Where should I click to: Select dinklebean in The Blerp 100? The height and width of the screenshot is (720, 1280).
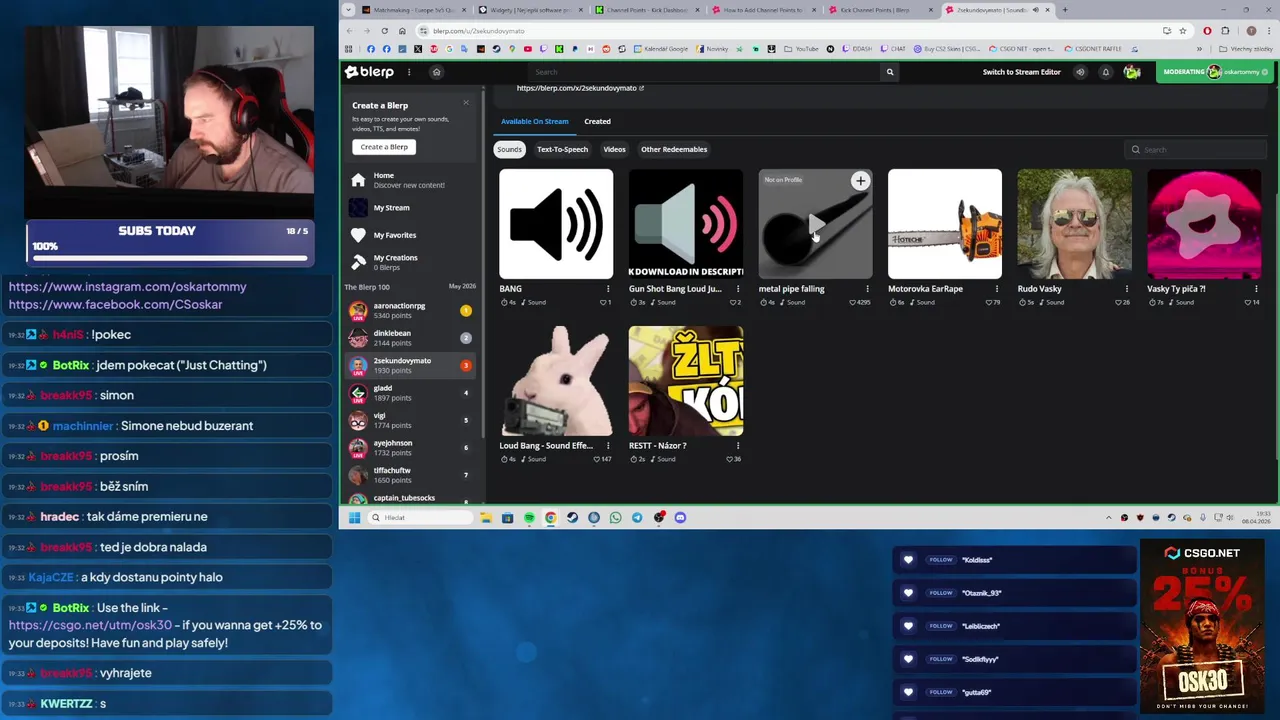tap(409, 338)
